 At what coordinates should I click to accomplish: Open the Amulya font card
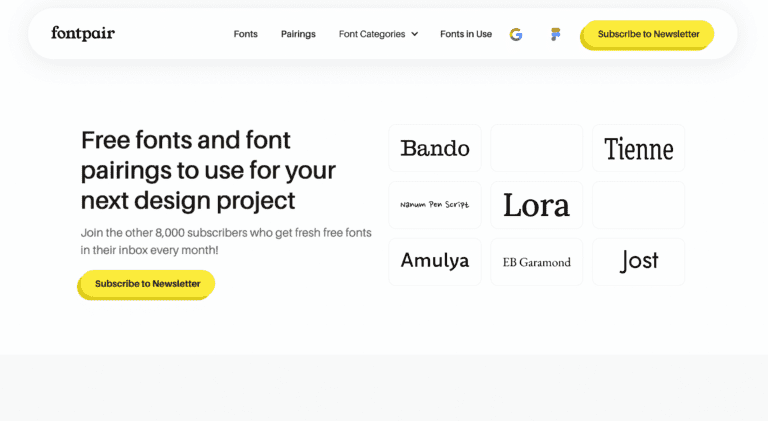(x=435, y=261)
